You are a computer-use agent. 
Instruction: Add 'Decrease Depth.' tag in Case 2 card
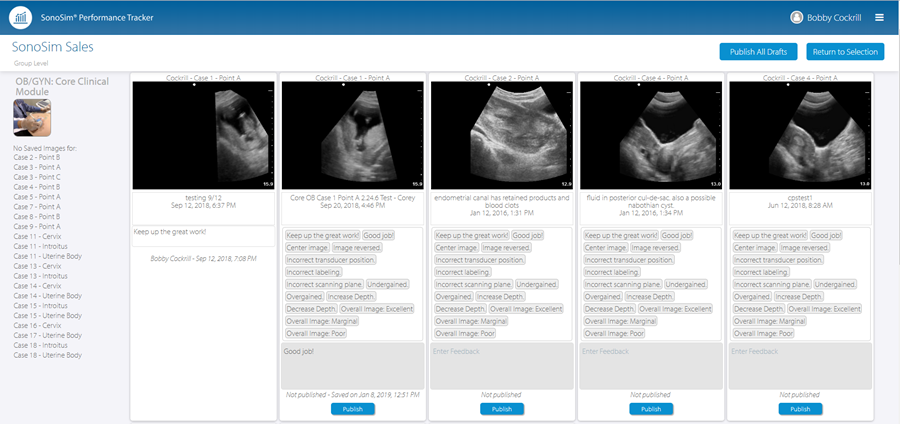pos(460,309)
